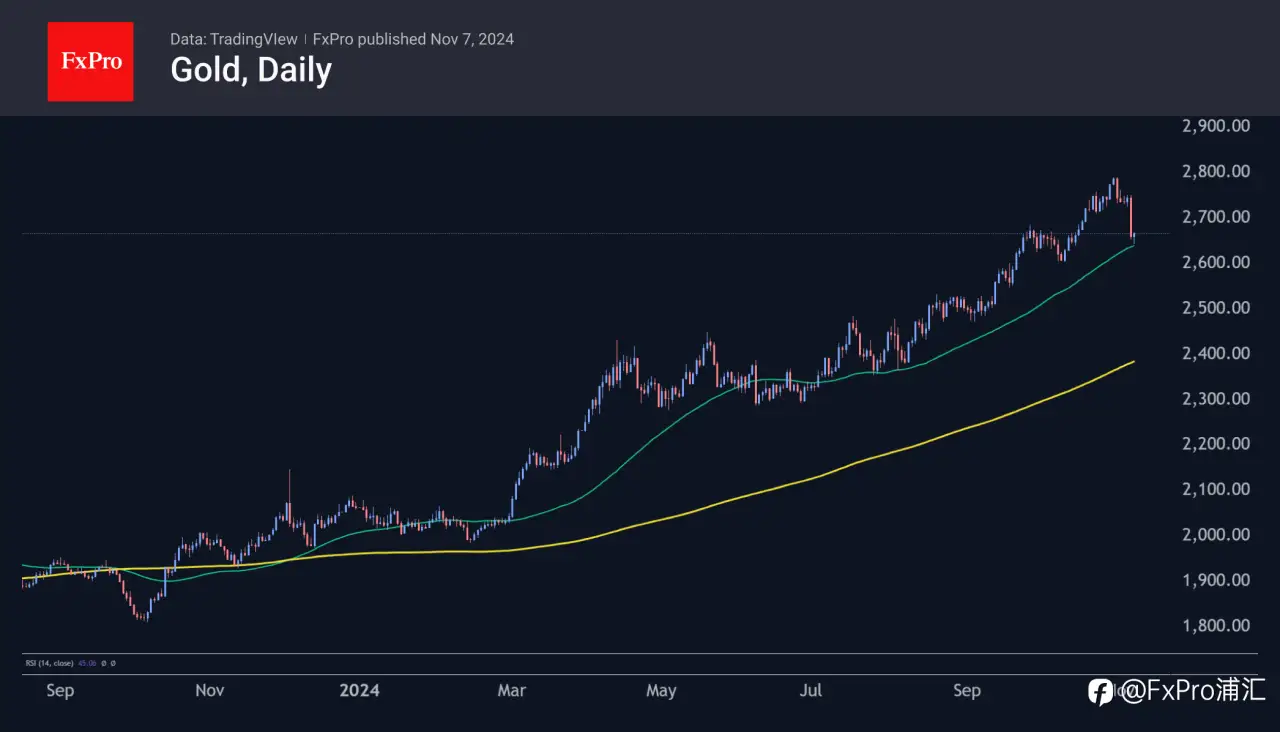Select the 2024 label on the time axis
1280x732 pixels.
click(360, 690)
